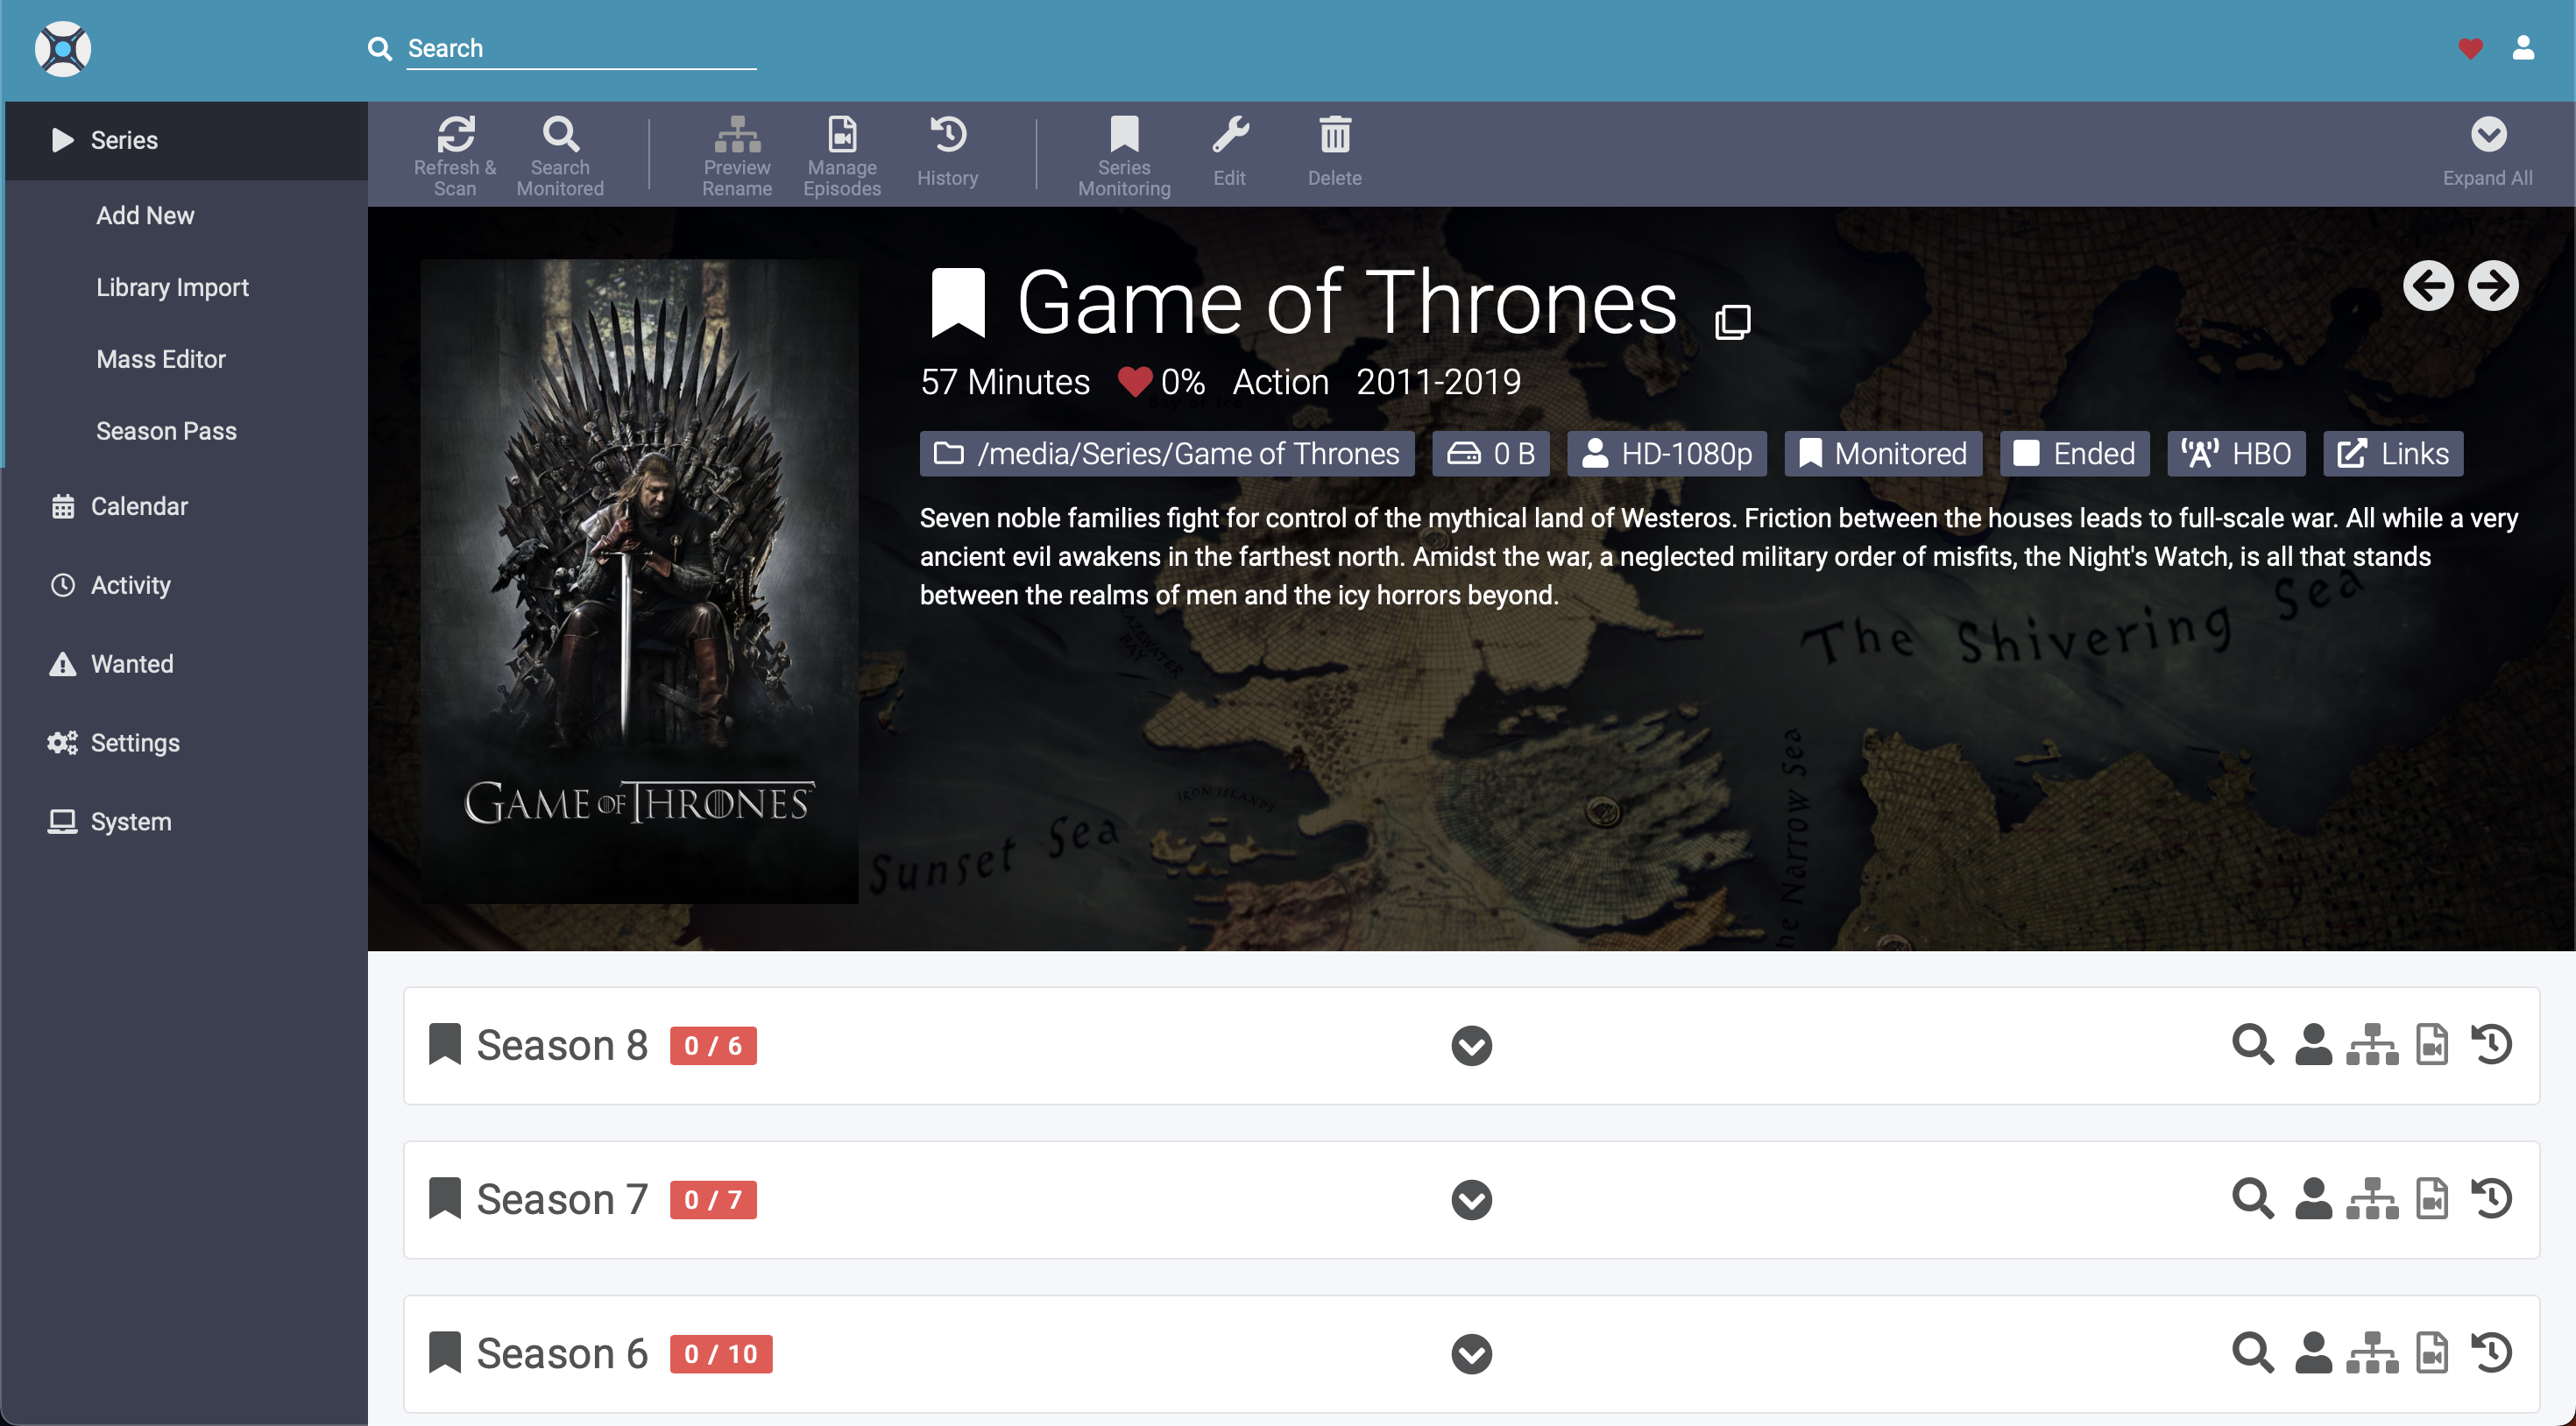Preview rename for Season 8

pos(2372,1044)
